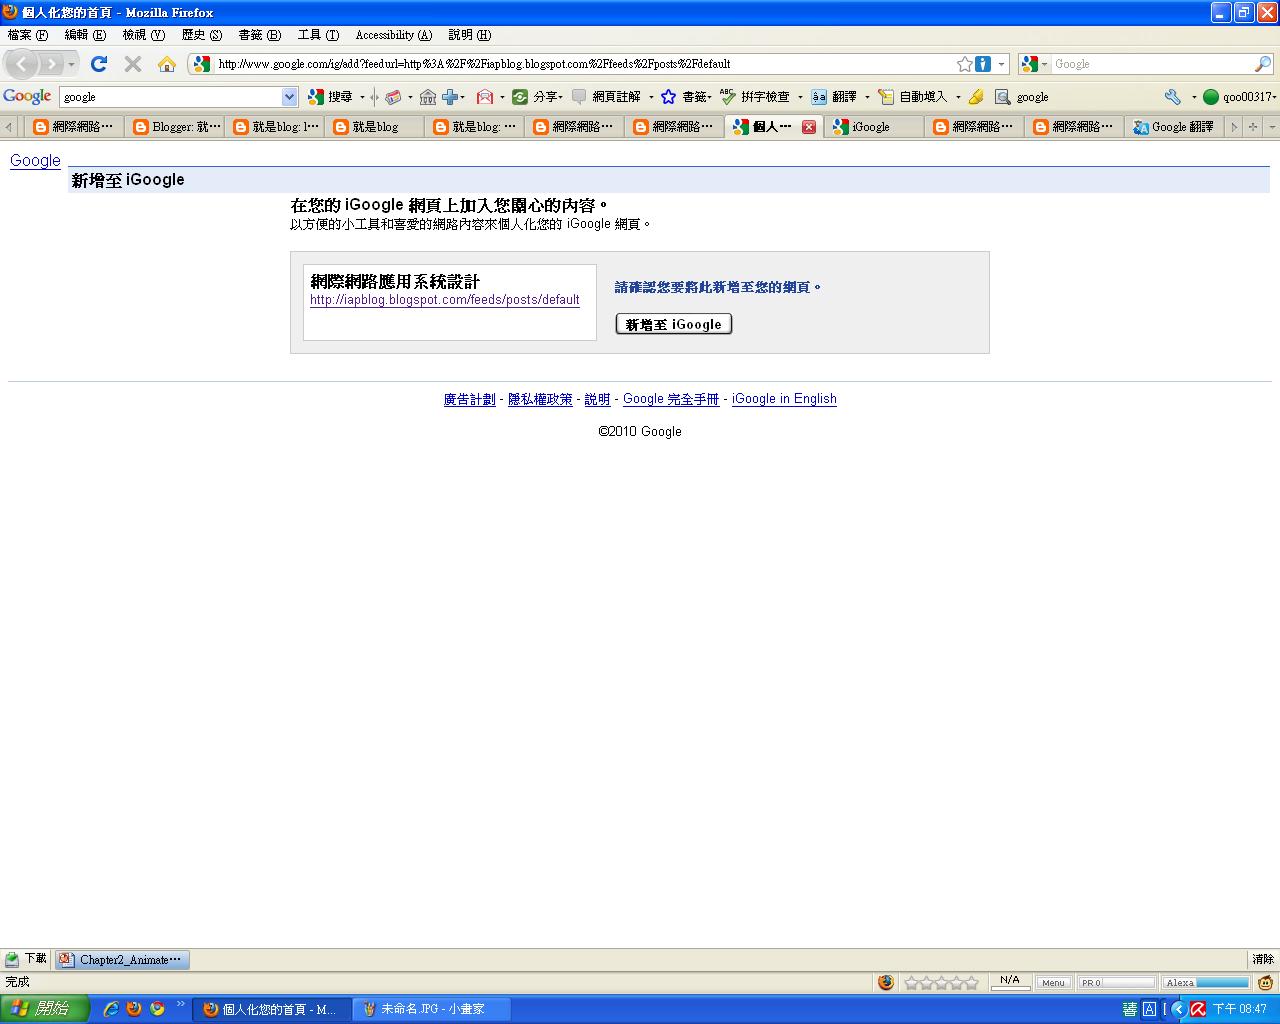Click the PR 0 PageRank bar

(x=1117, y=983)
